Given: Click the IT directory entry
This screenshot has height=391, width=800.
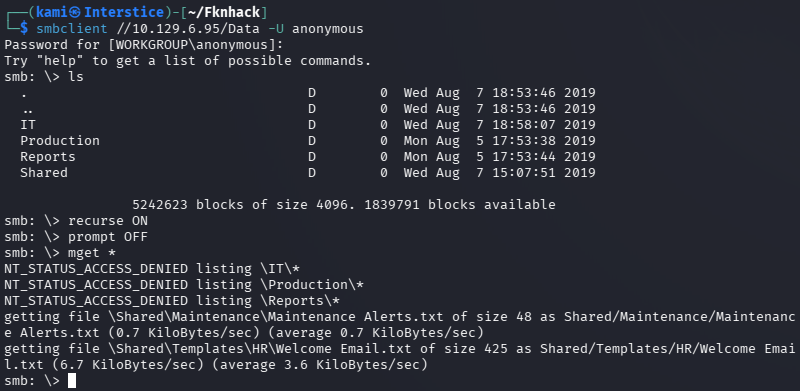Looking at the screenshot, I should point(28,125).
